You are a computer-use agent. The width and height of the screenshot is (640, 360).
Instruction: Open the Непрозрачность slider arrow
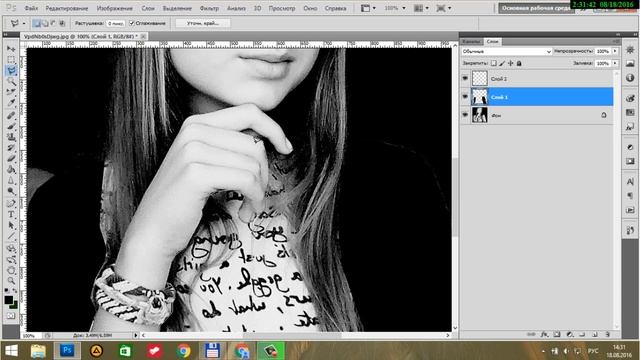pos(615,51)
